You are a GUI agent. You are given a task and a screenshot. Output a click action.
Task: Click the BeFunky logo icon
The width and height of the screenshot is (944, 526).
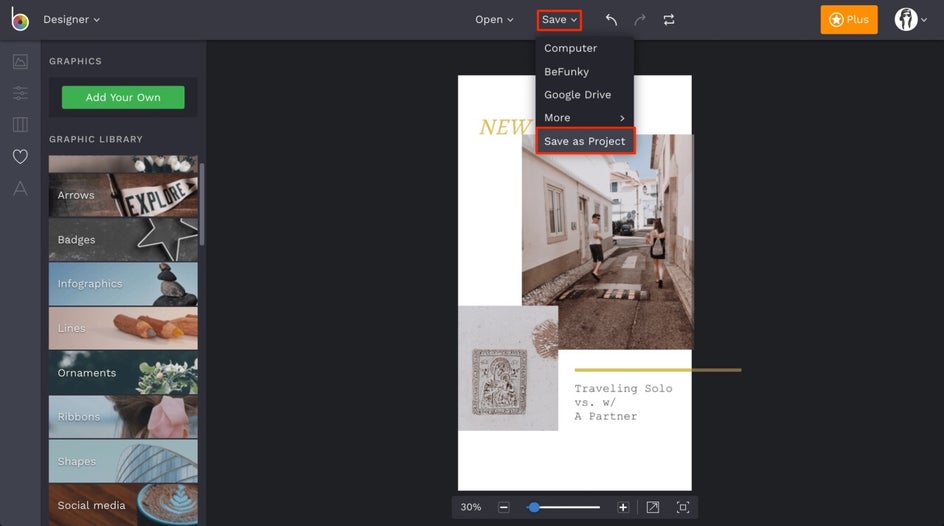20,19
